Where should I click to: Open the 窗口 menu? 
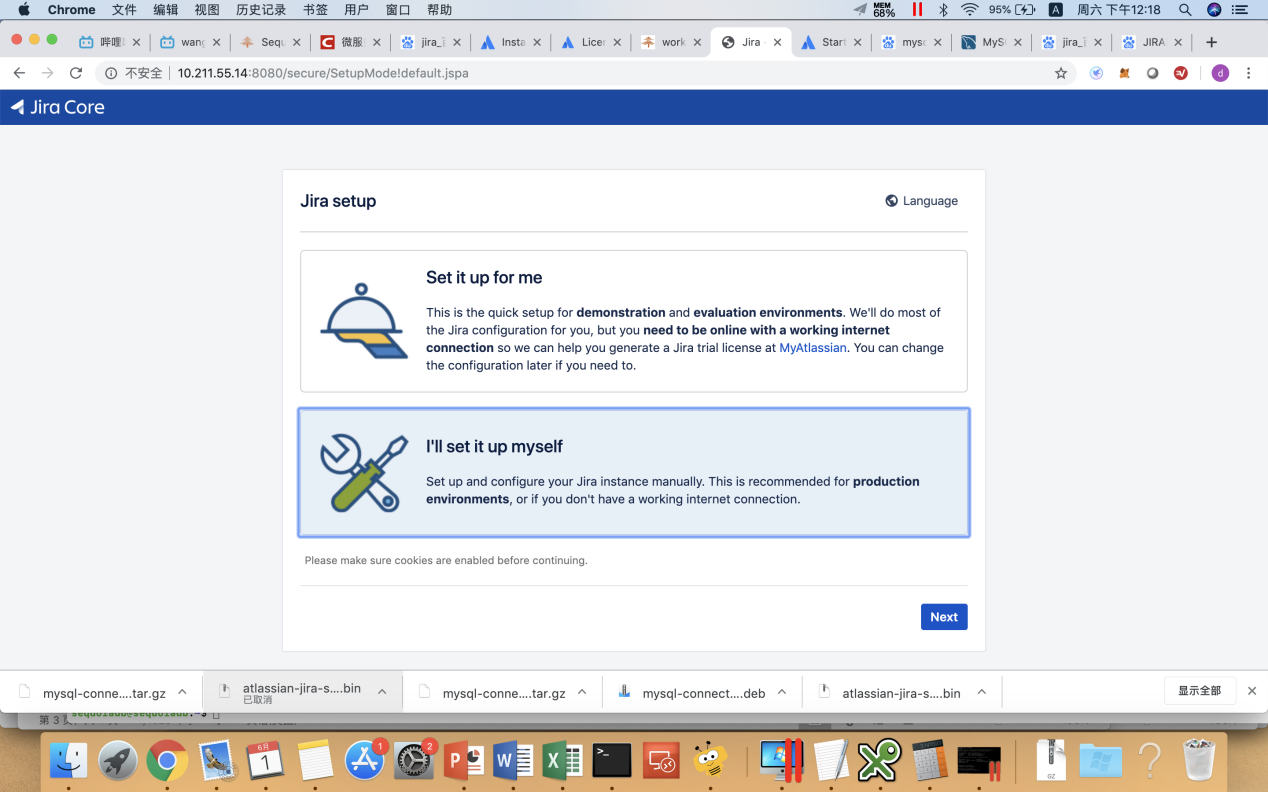click(x=398, y=10)
